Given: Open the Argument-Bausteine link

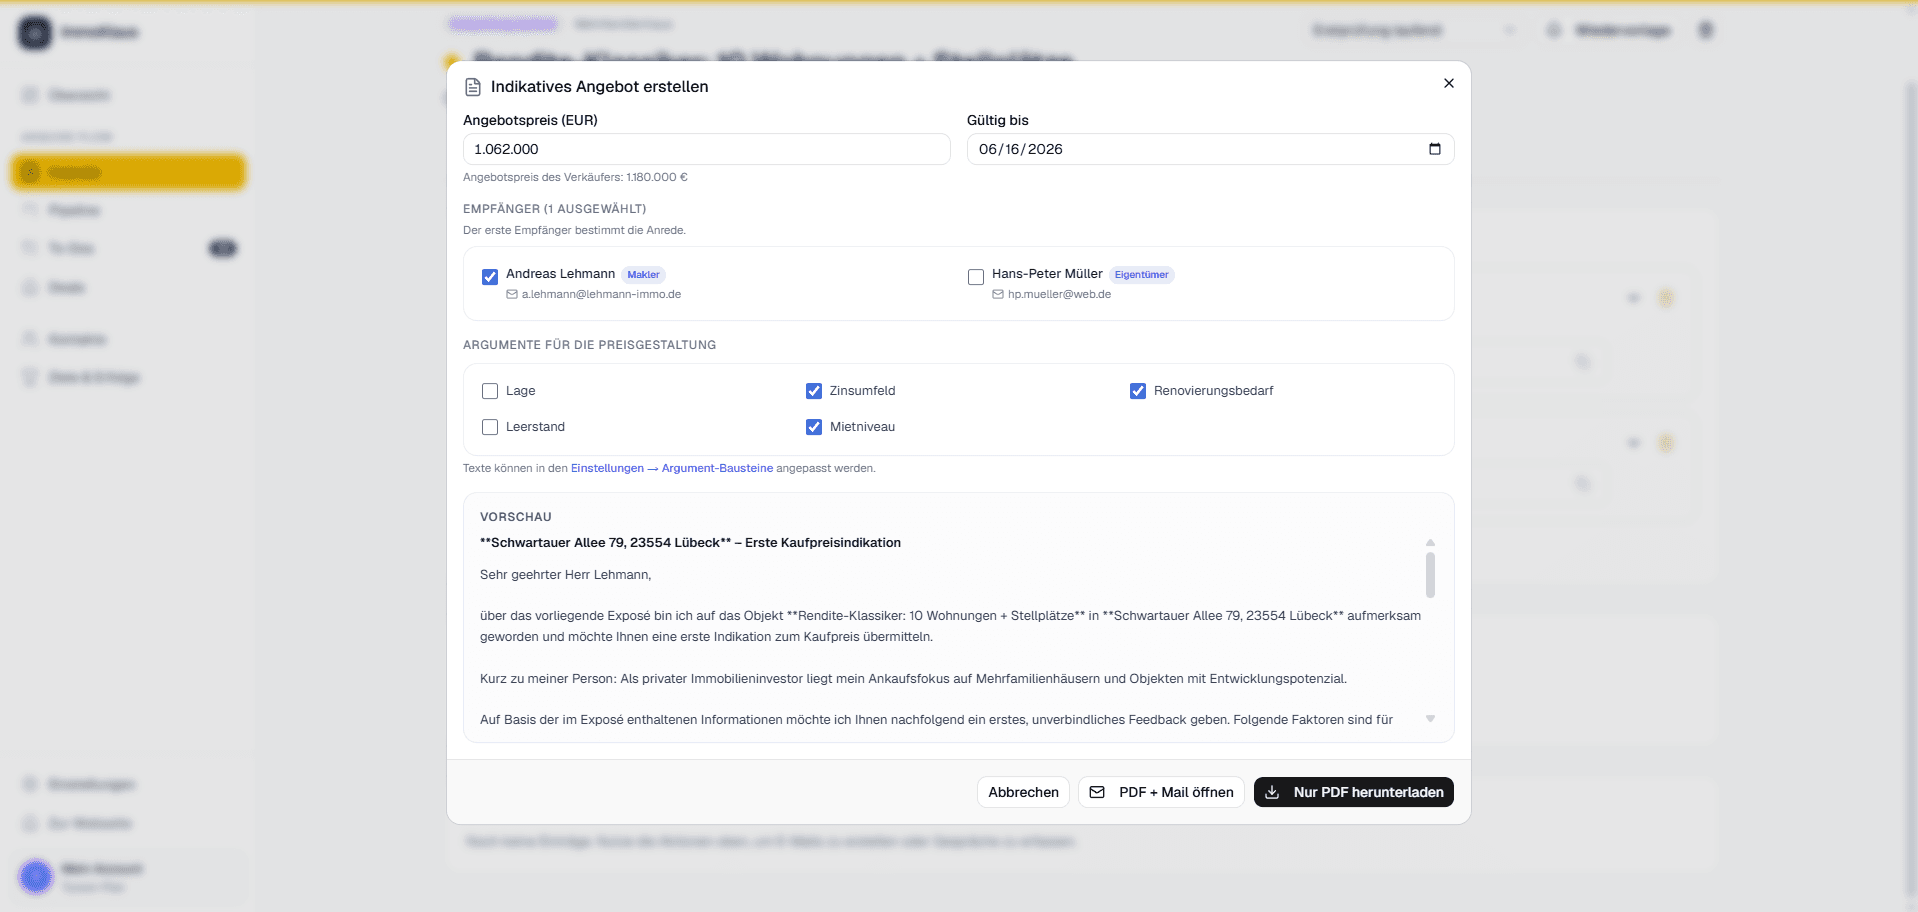Looking at the screenshot, I should [x=717, y=468].
